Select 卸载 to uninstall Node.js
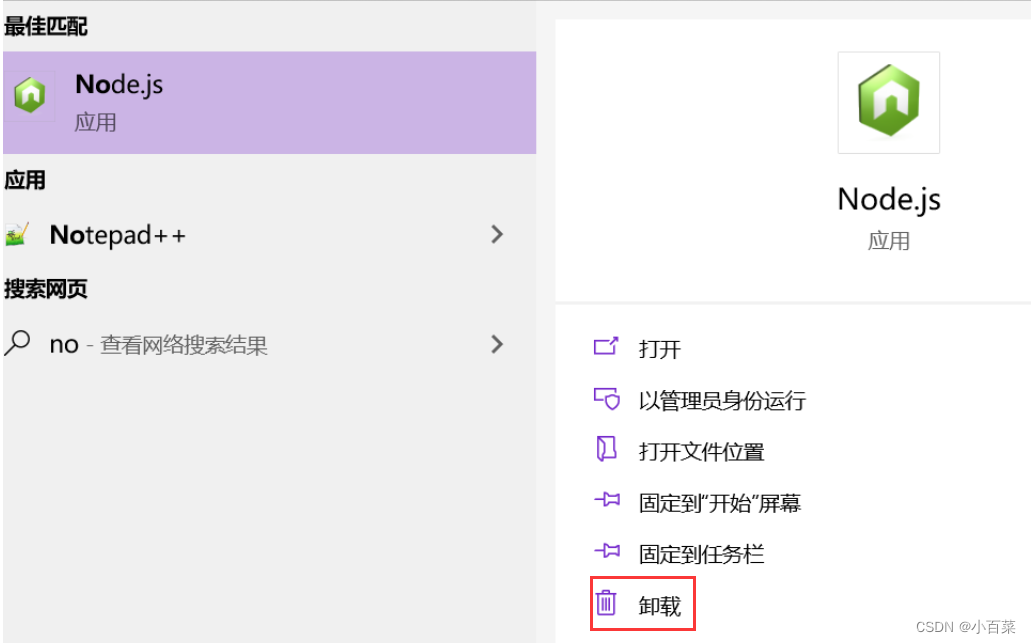 coord(659,603)
